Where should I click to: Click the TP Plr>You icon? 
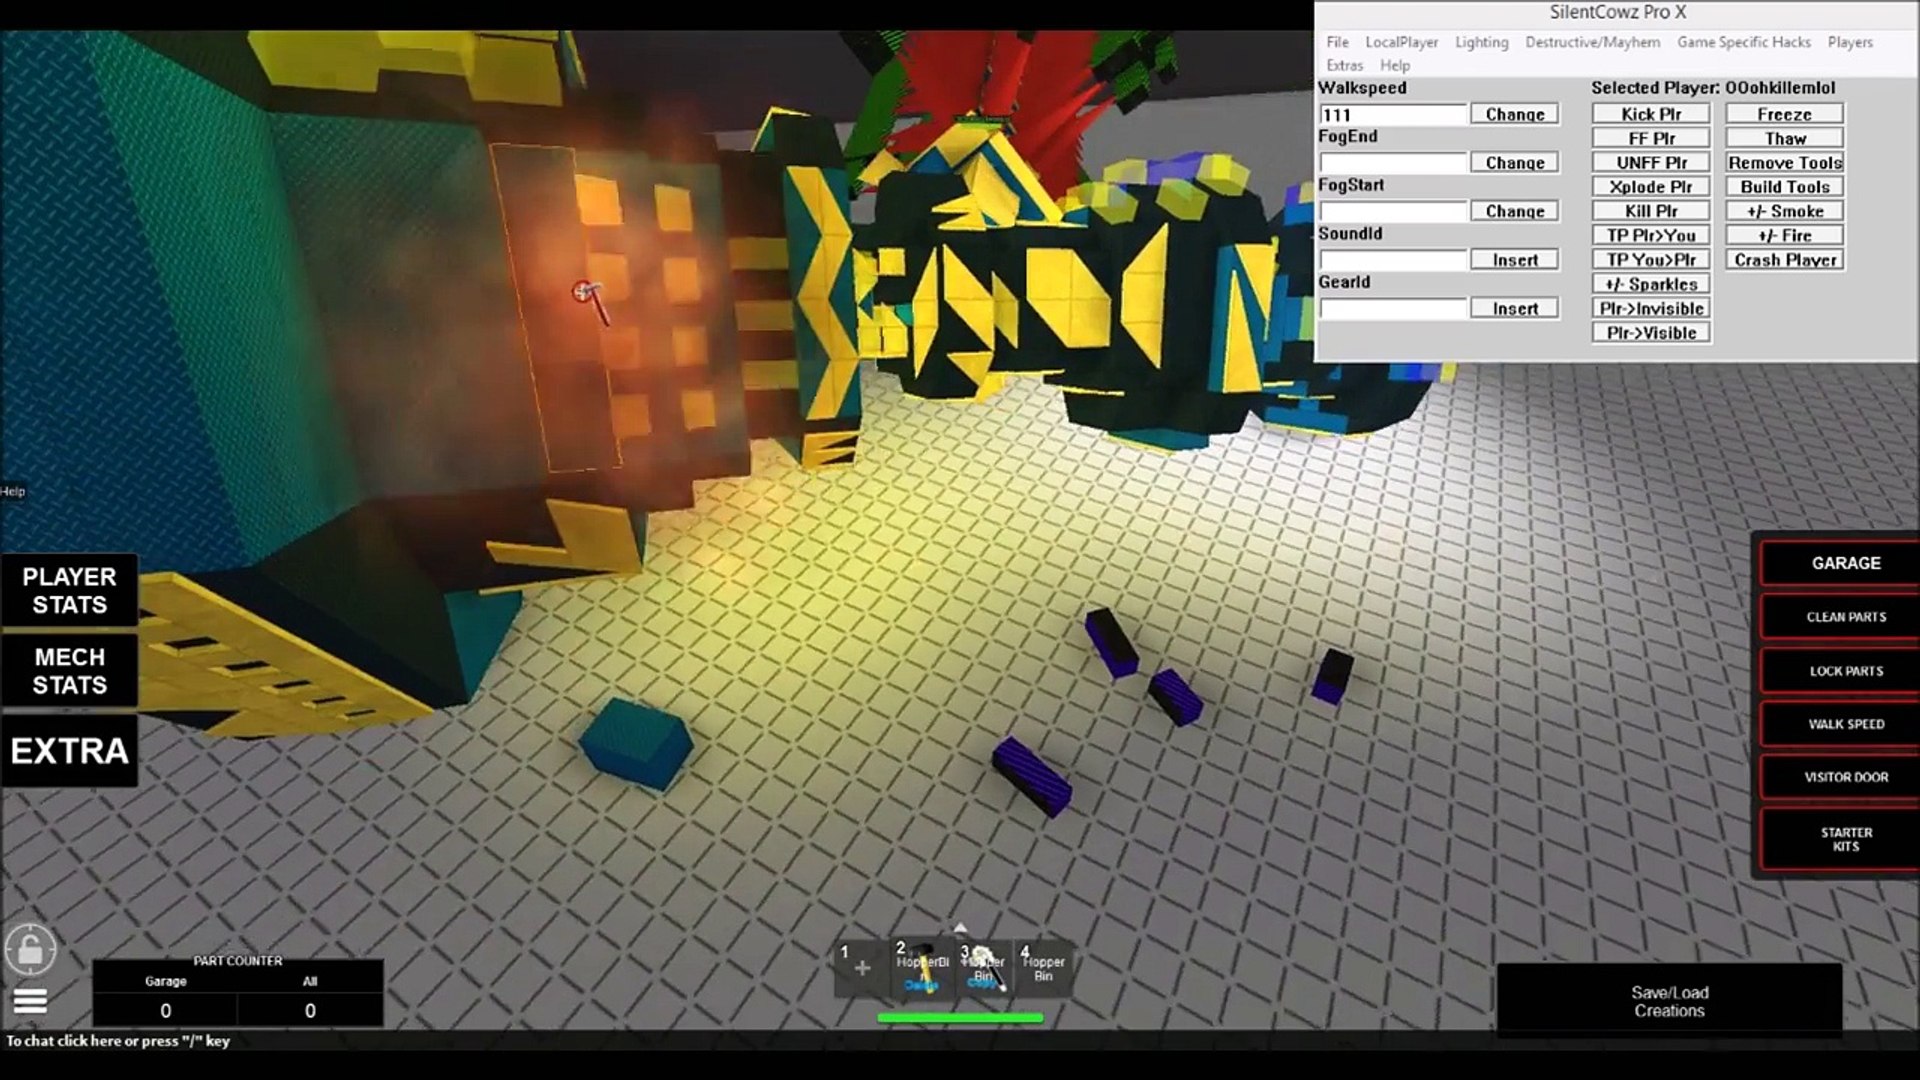click(1650, 235)
